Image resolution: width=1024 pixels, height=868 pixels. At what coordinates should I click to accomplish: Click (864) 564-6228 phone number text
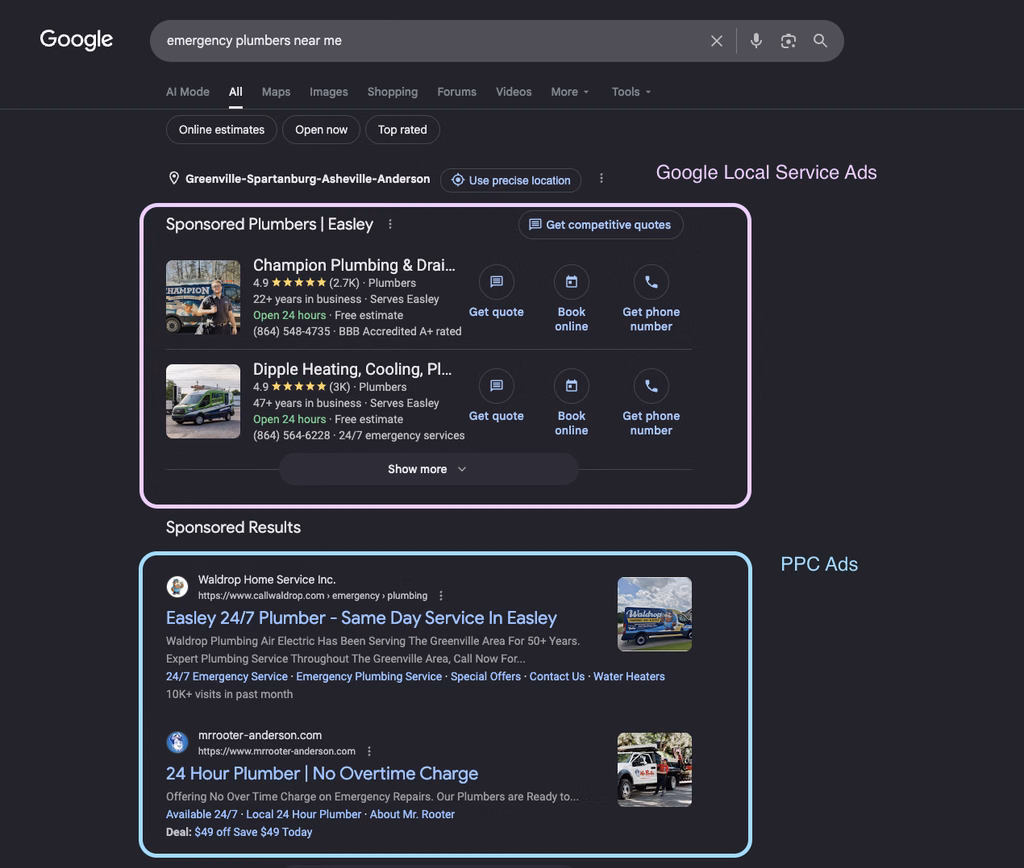[291, 436]
